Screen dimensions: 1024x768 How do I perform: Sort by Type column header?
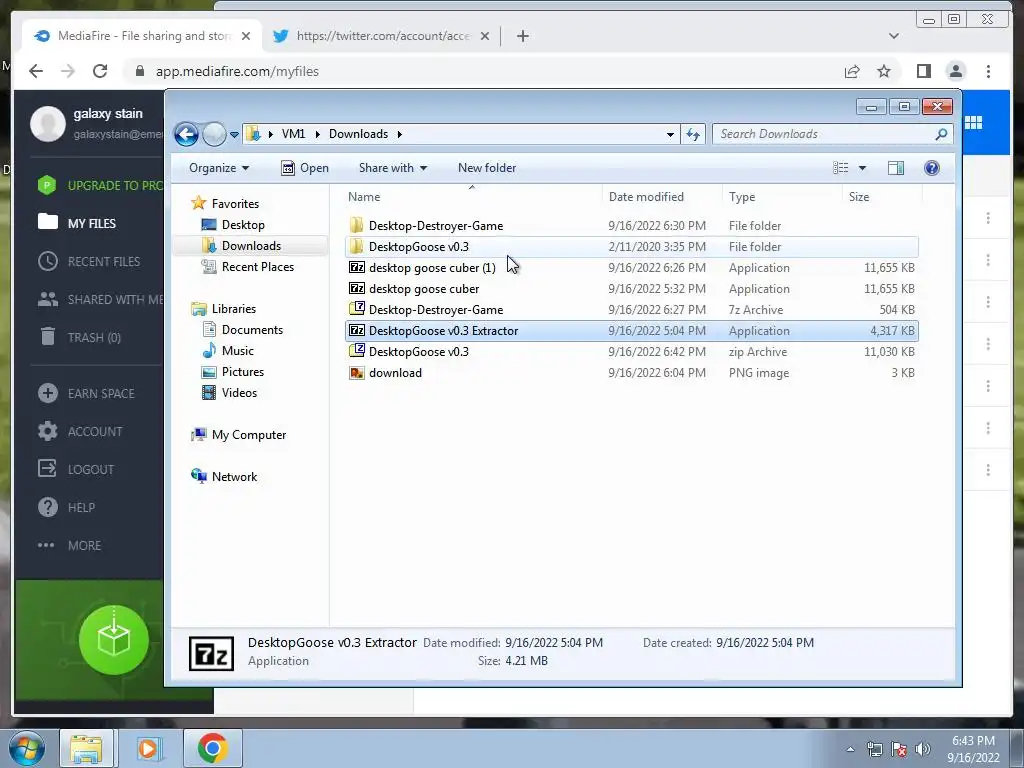point(742,197)
